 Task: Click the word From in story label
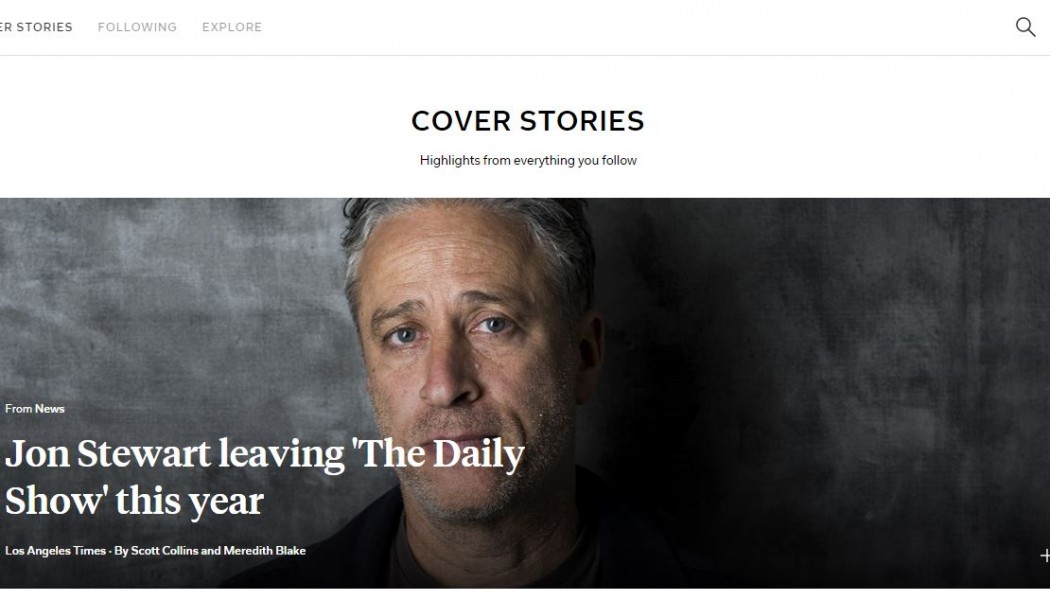click(x=19, y=408)
